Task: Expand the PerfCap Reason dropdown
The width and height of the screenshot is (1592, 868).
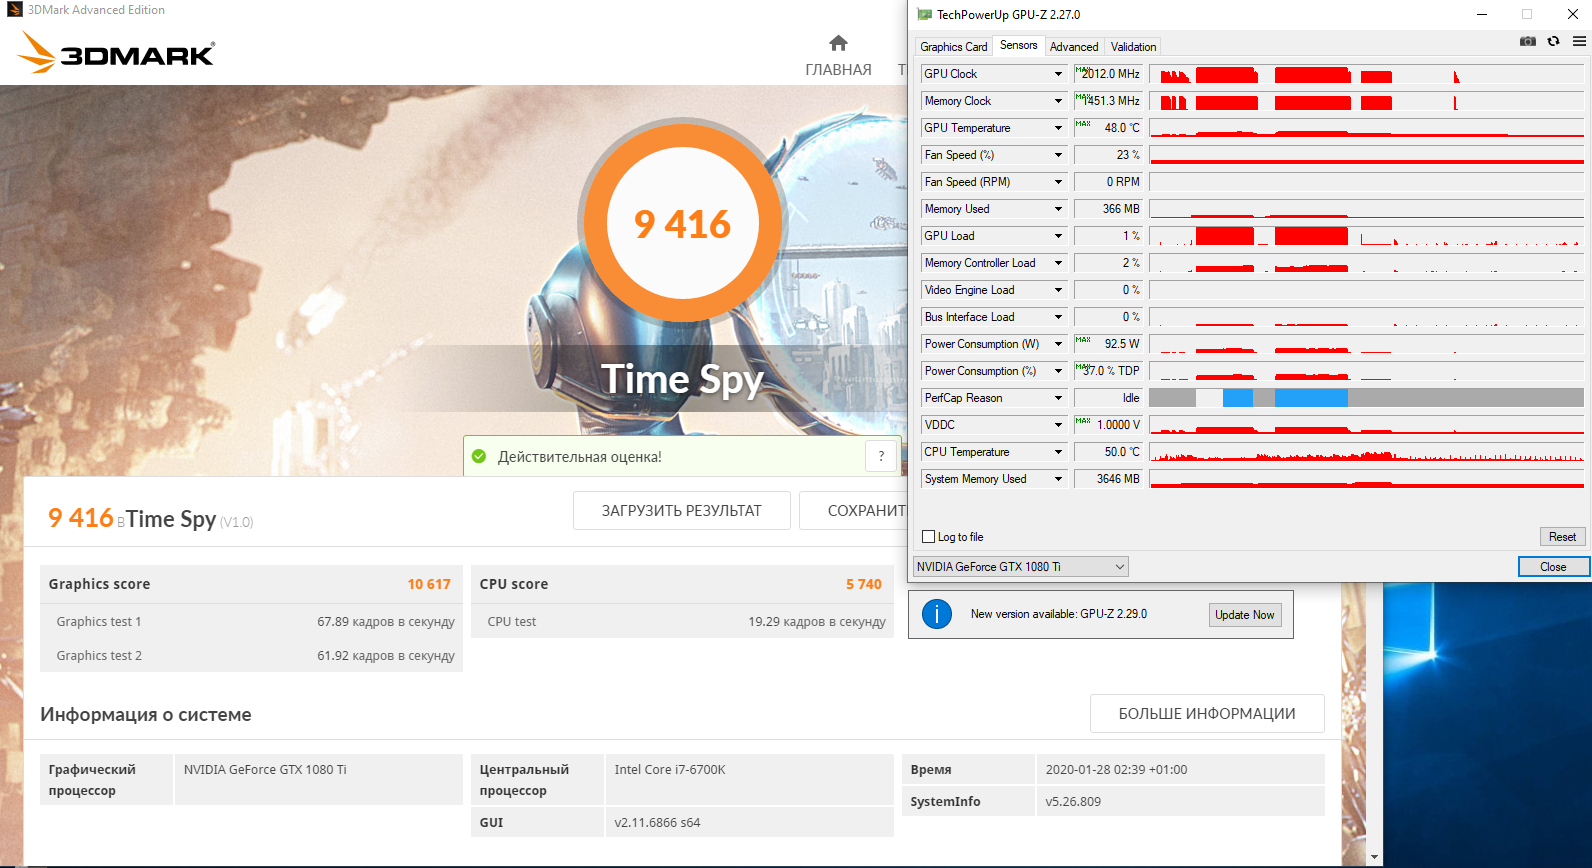Action: pyautogui.click(x=1058, y=398)
